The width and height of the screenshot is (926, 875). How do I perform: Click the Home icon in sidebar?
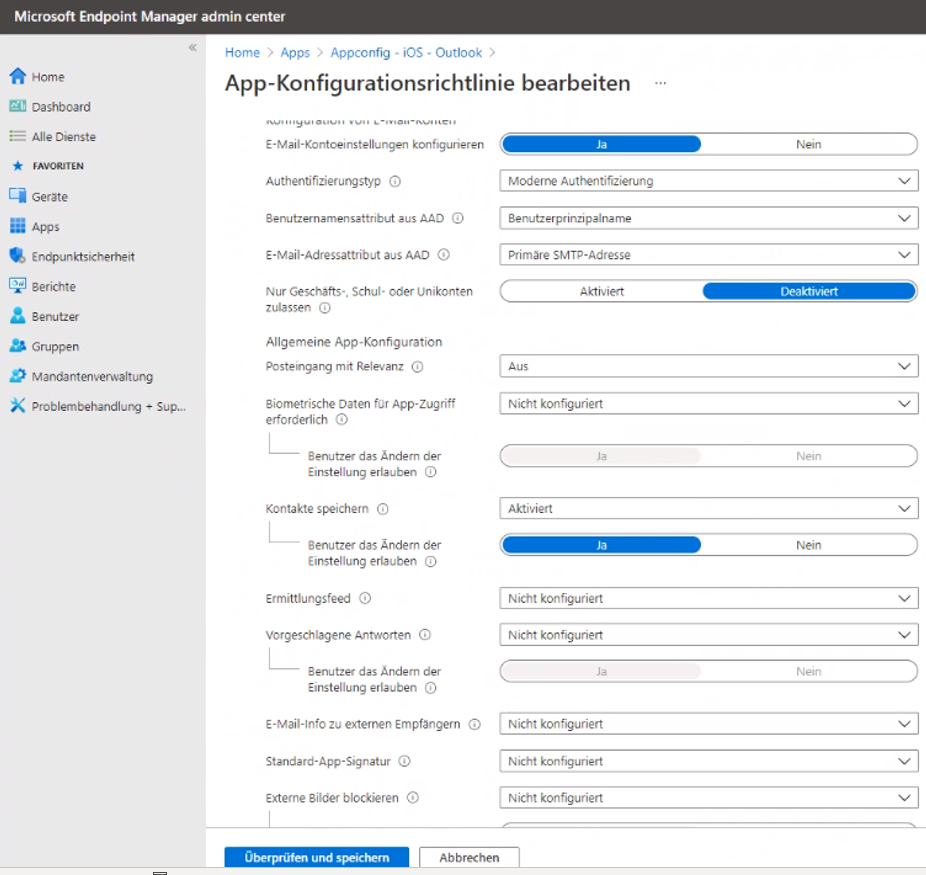tap(17, 77)
